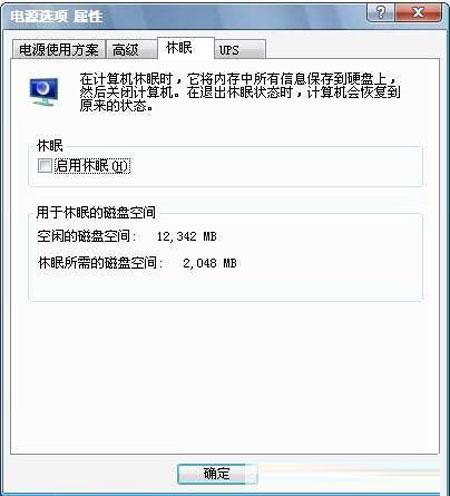Go to the UPS tab

[x=240, y=50]
